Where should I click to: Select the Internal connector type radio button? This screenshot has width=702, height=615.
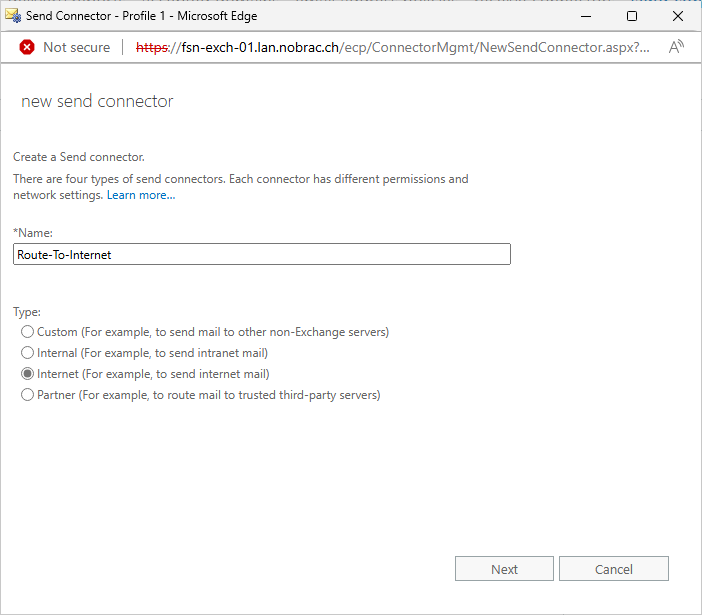pyautogui.click(x=27, y=353)
